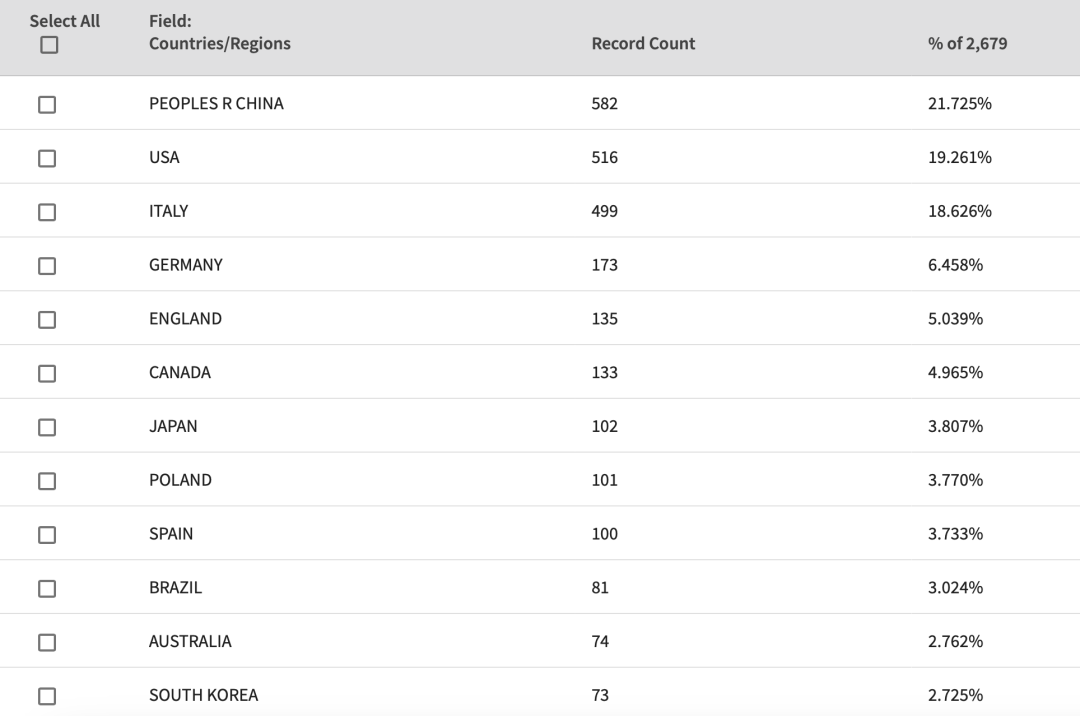
Task: Tick the GERMANY checkbox
Action: coord(47,266)
